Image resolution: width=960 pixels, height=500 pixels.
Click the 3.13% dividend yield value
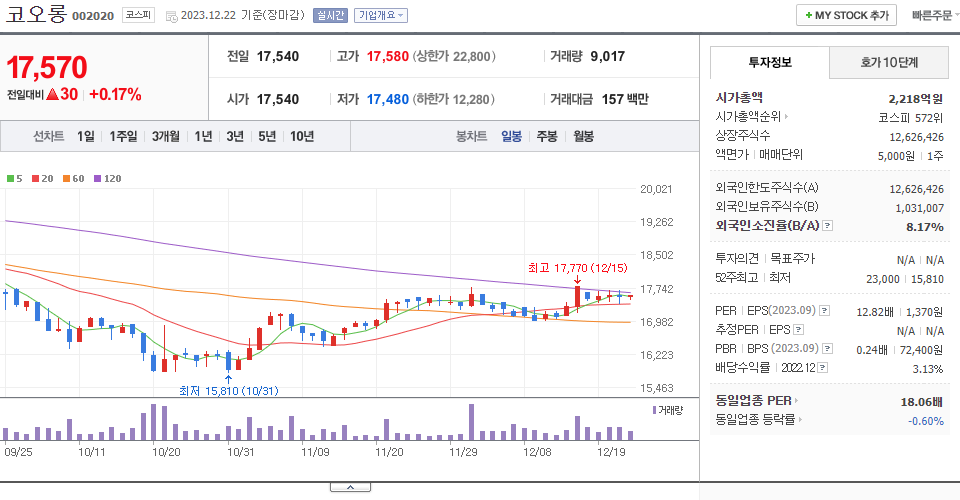[928, 369]
